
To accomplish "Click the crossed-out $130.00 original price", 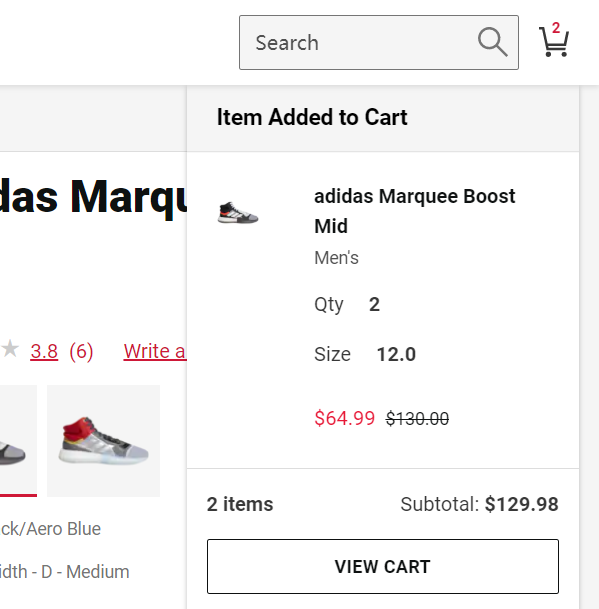I will pyautogui.click(x=417, y=419).
